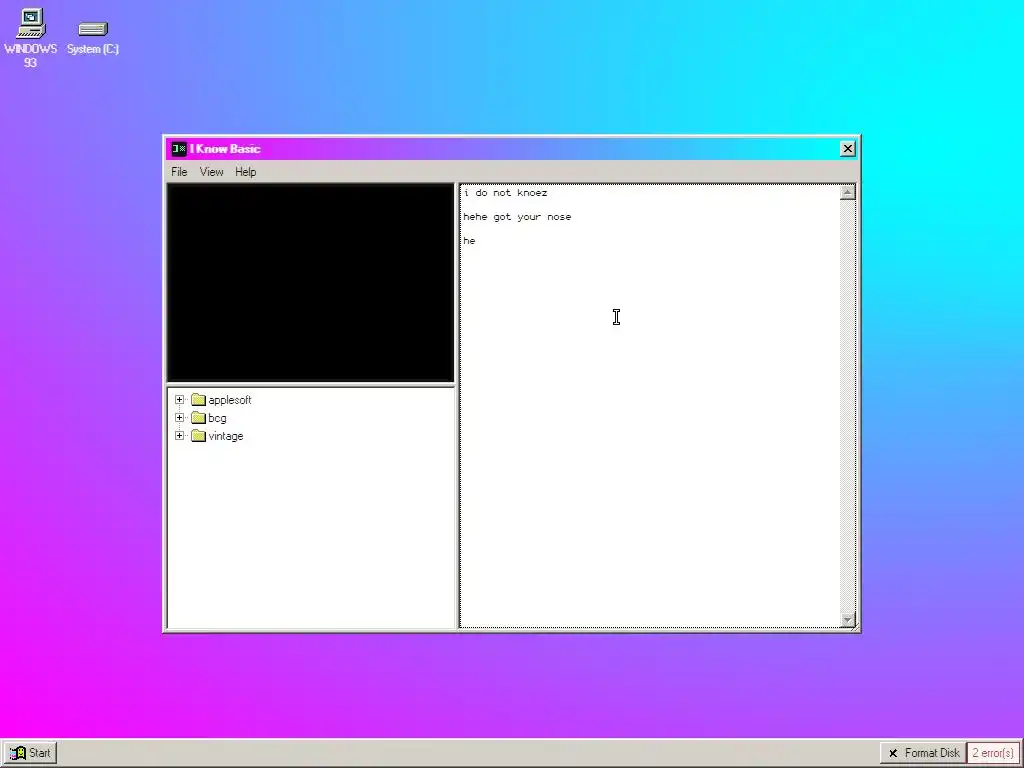Open the WINDOWS 93 desktop icon
1024x768 pixels.
pos(31,38)
